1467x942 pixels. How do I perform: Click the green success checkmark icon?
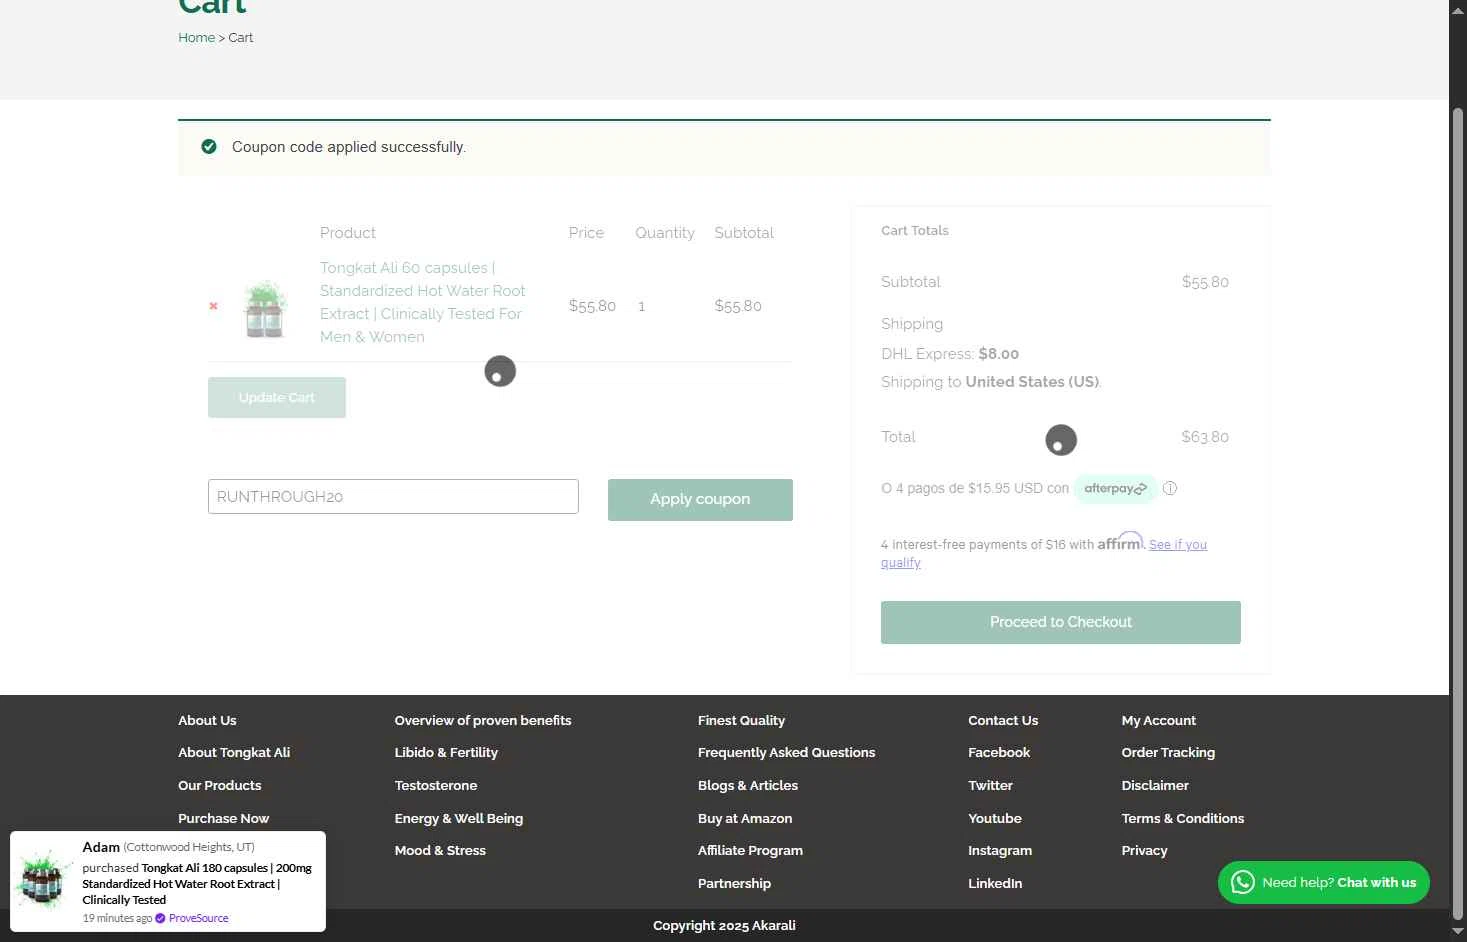209,147
